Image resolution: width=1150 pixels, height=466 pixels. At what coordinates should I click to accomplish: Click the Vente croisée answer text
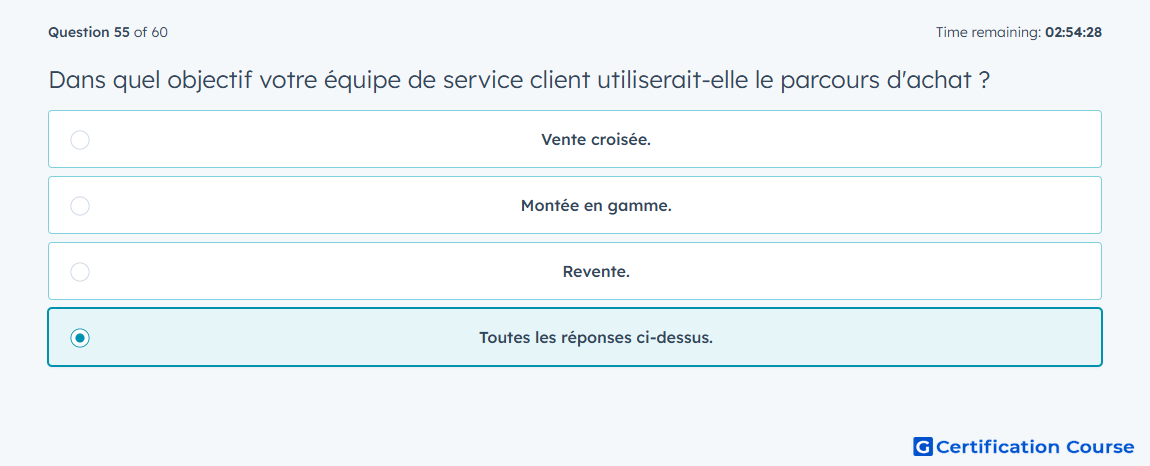596,139
